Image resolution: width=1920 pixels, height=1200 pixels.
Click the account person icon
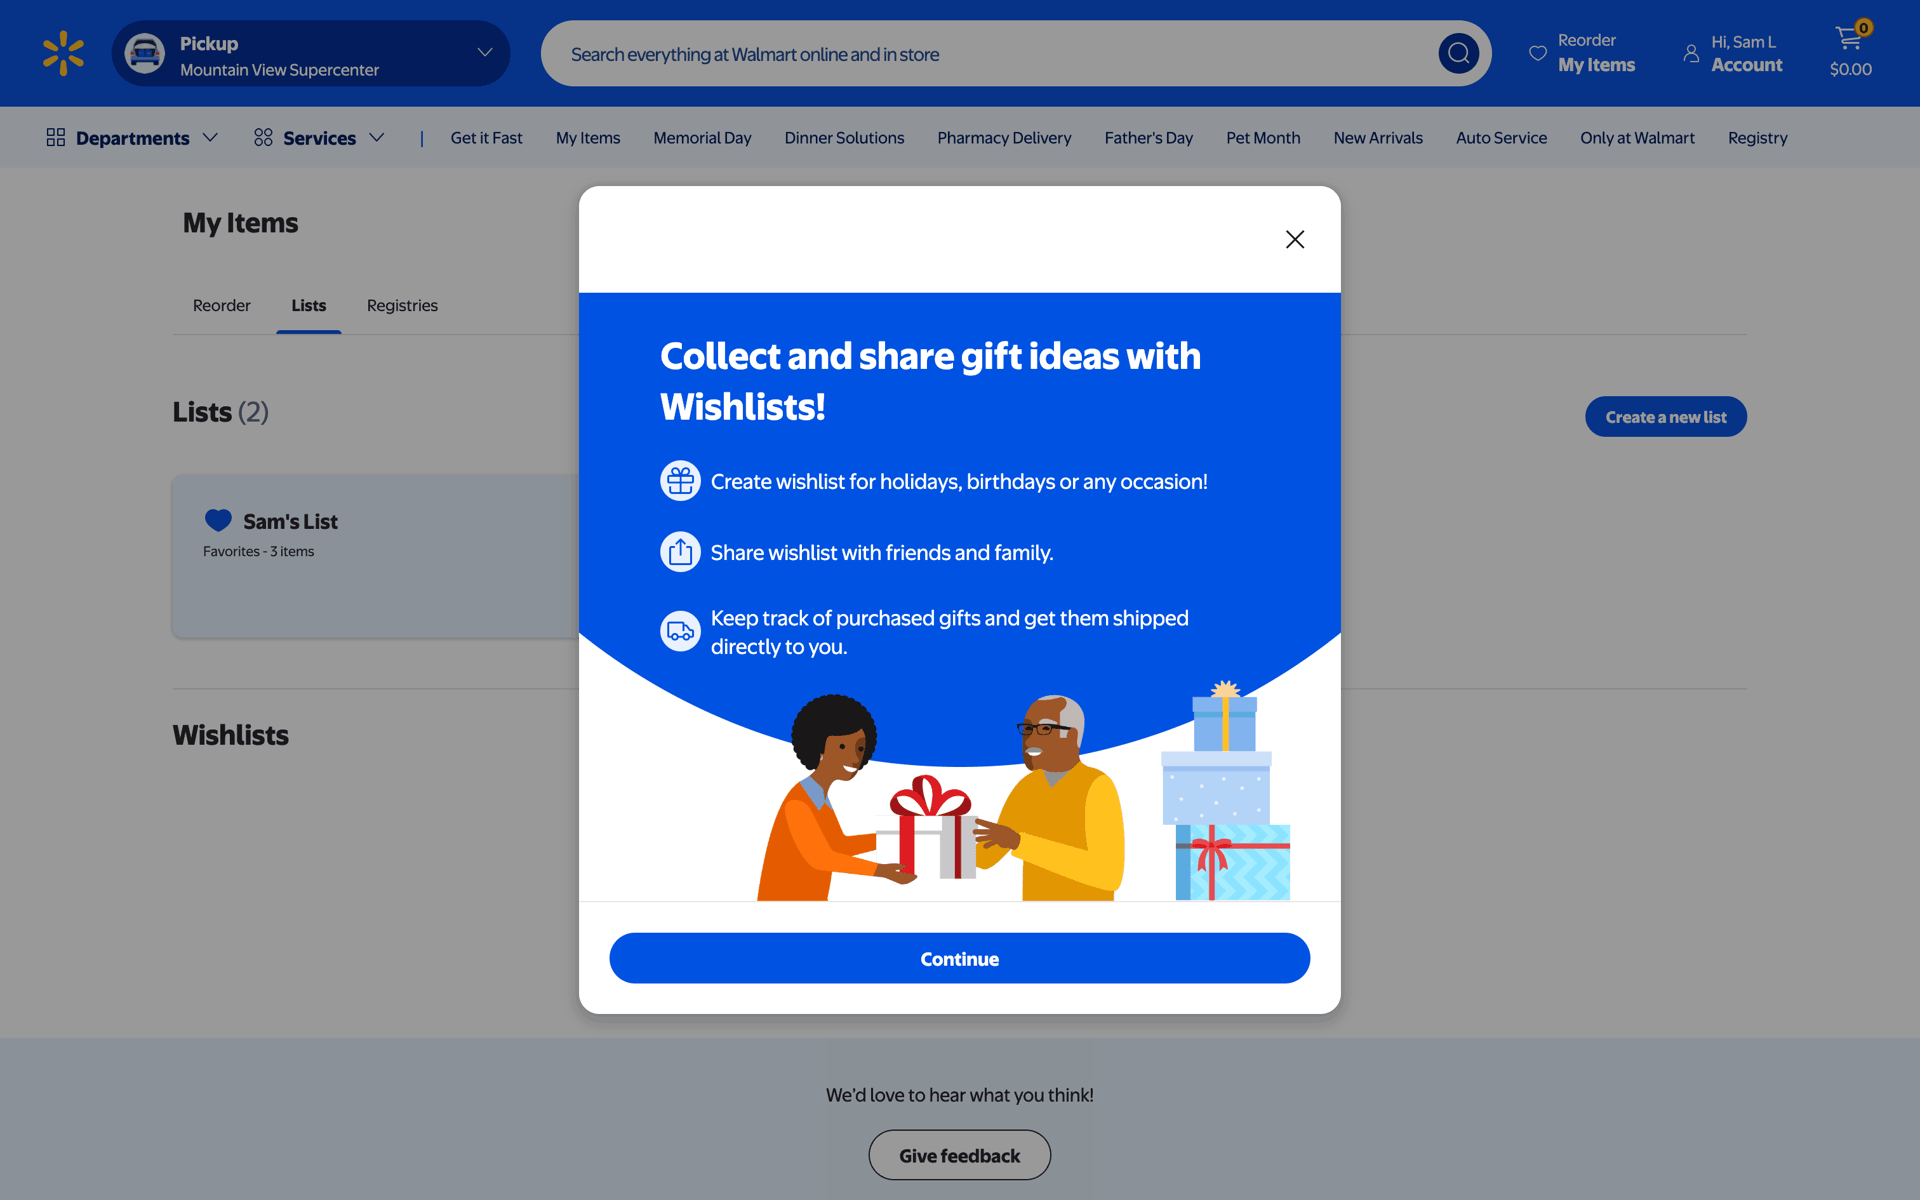point(1691,53)
